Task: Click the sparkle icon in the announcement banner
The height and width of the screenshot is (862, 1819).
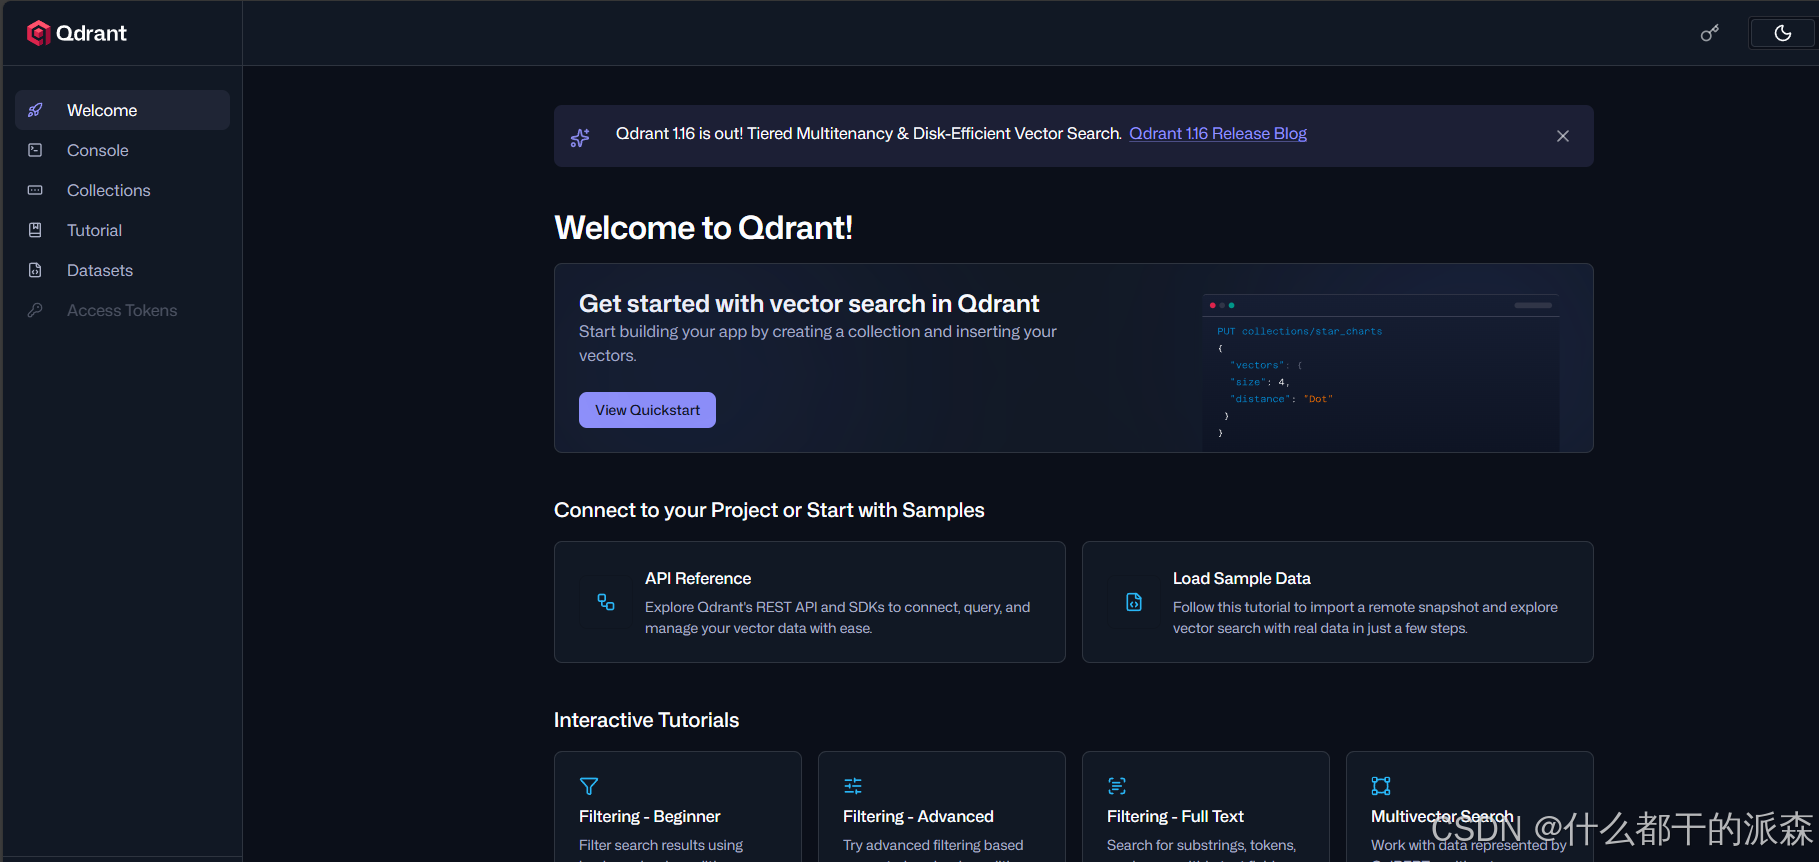Action: [x=580, y=137]
